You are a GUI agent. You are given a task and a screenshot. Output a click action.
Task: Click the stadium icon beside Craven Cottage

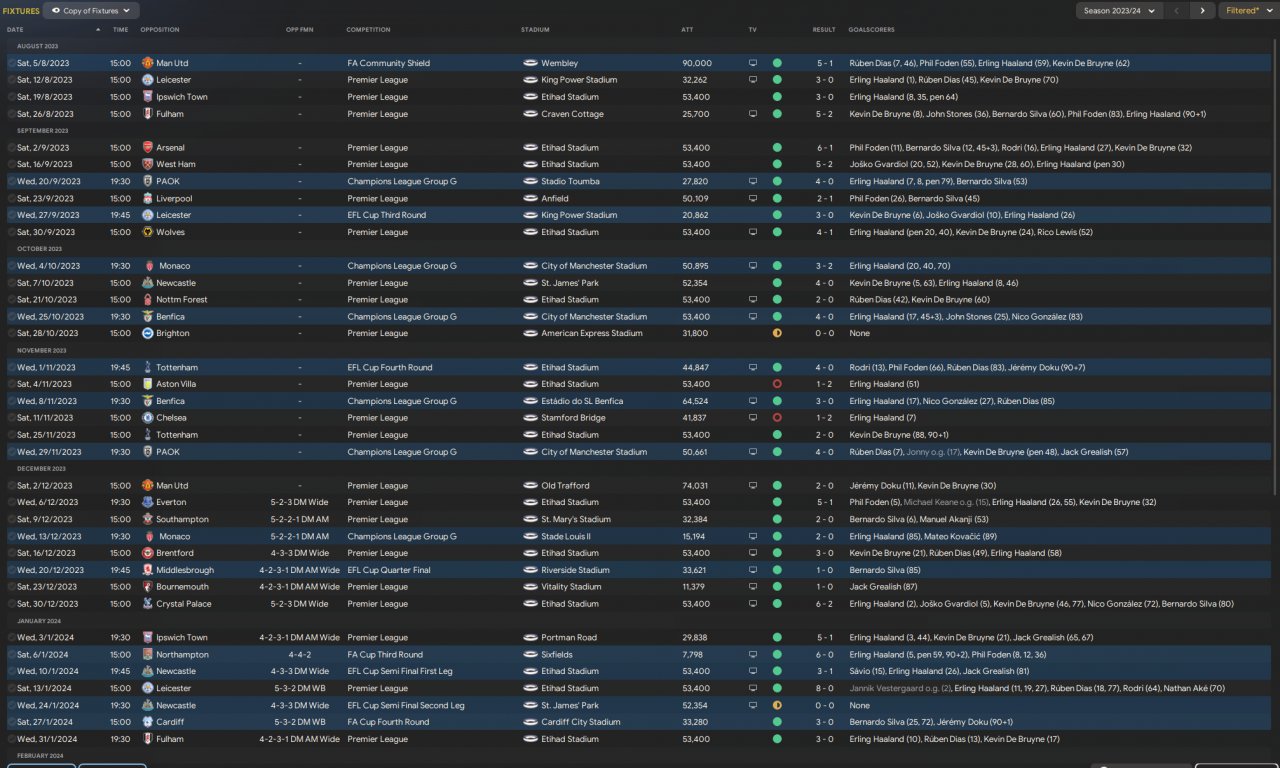click(x=530, y=114)
